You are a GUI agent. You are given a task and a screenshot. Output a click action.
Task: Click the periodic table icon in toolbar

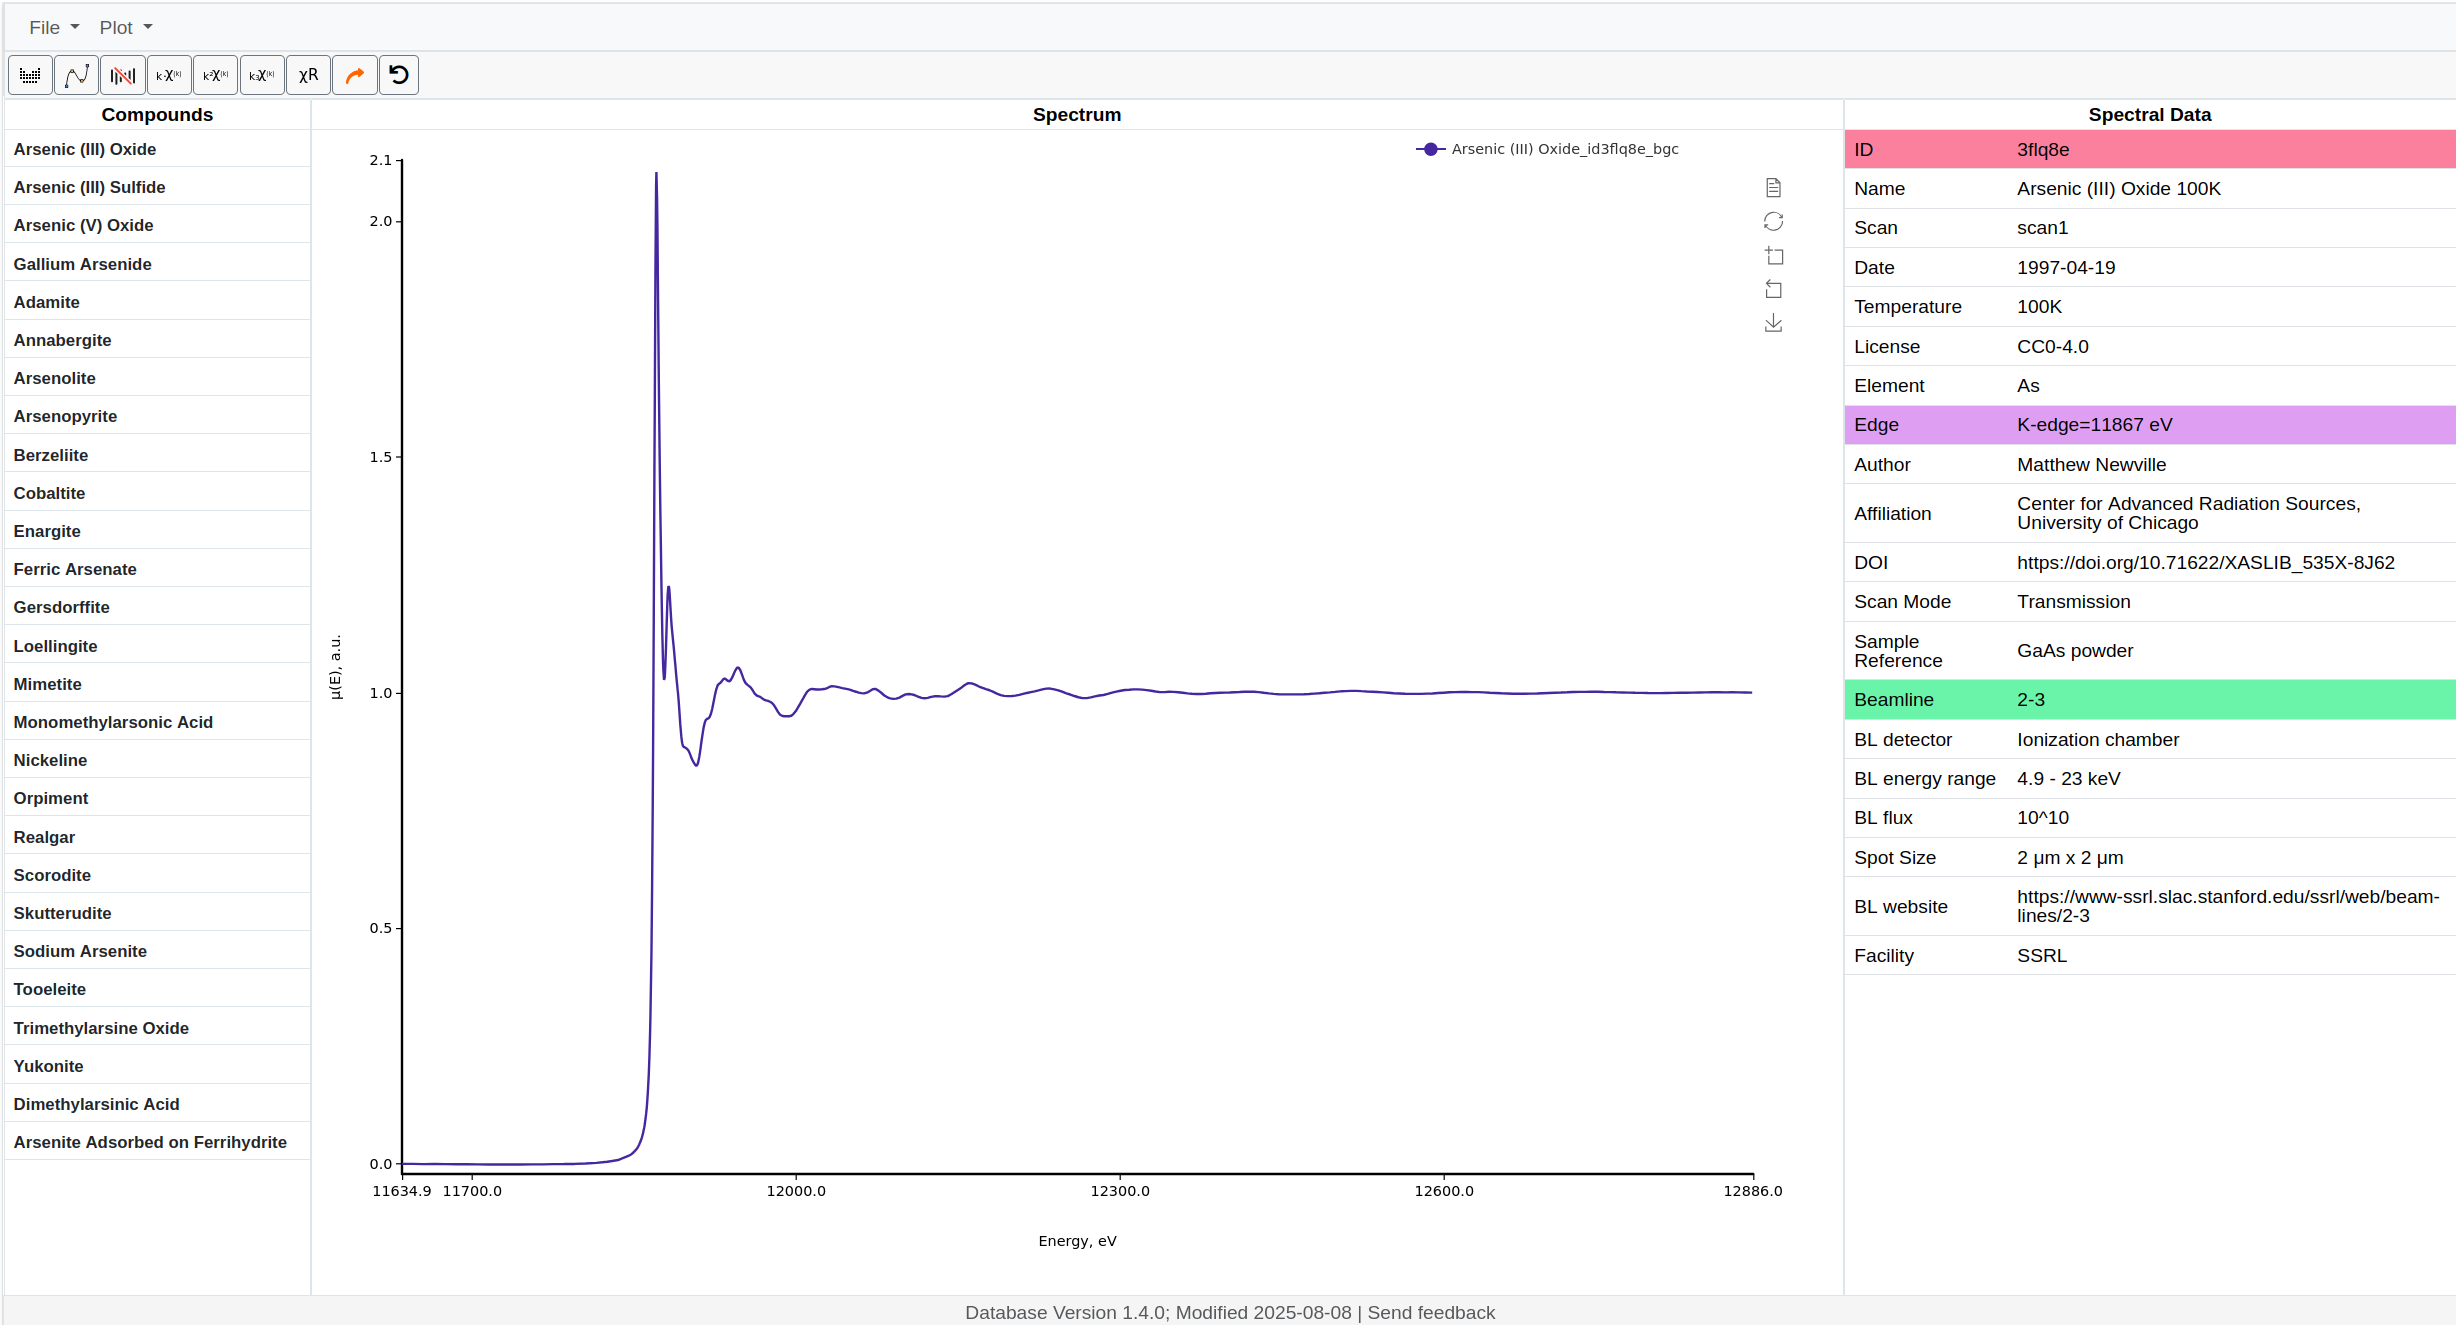pyautogui.click(x=30, y=75)
